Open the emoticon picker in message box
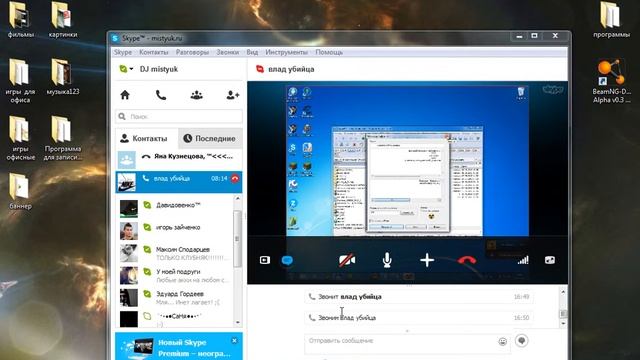Screen dimensions: 640x360 point(502,341)
